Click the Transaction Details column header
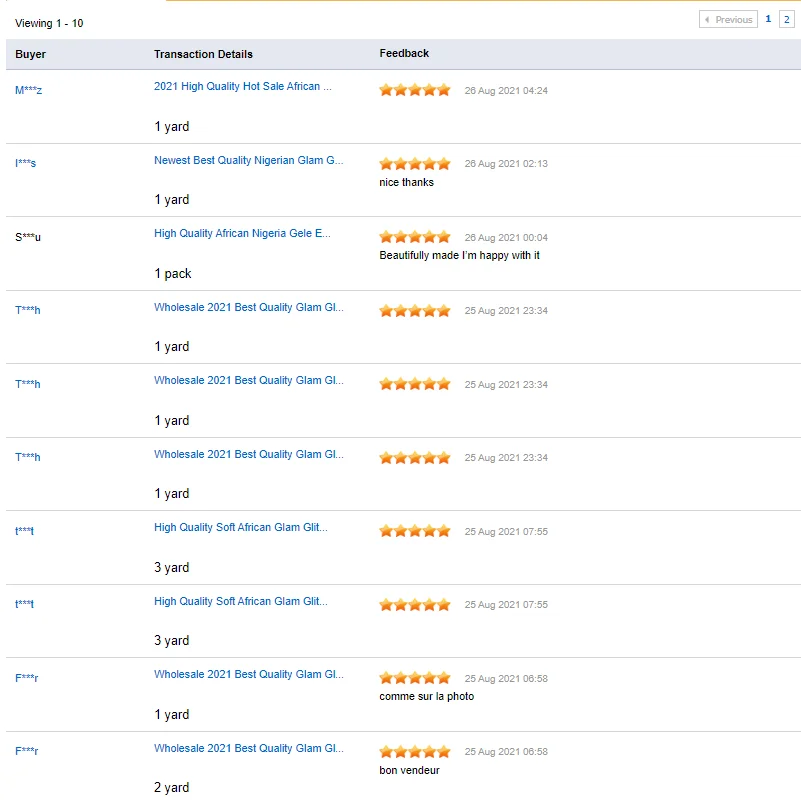Image resolution: width=801 pixels, height=800 pixels. click(203, 54)
